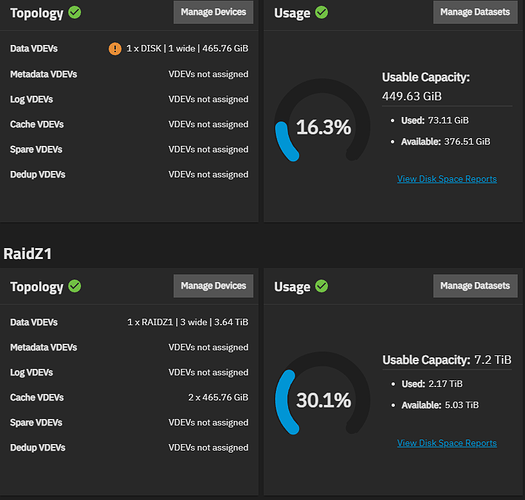Click the green checkmark next to top Usage

321,12
